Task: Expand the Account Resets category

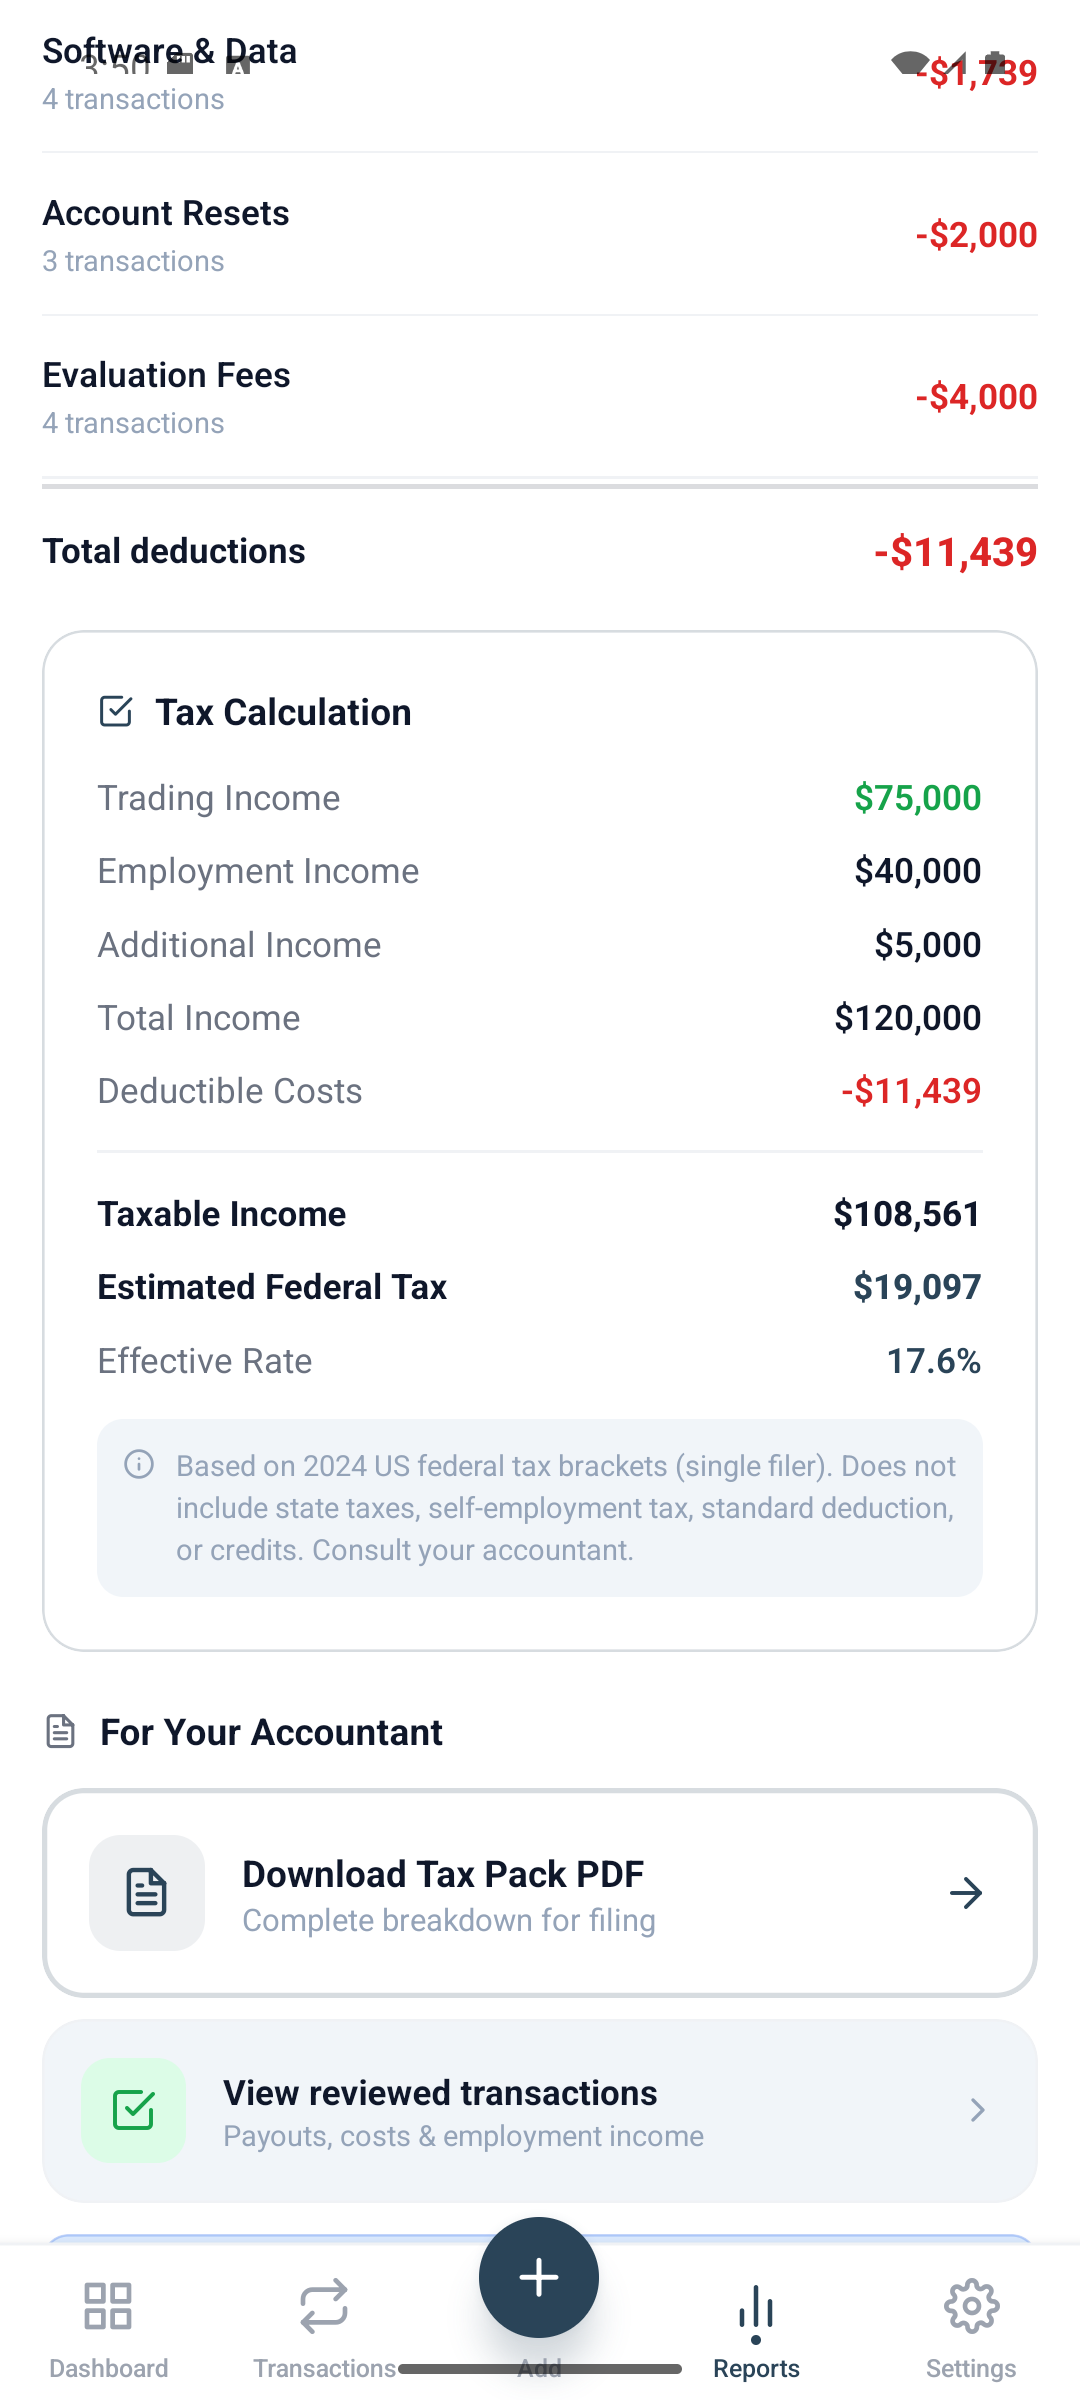Action: [x=540, y=233]
